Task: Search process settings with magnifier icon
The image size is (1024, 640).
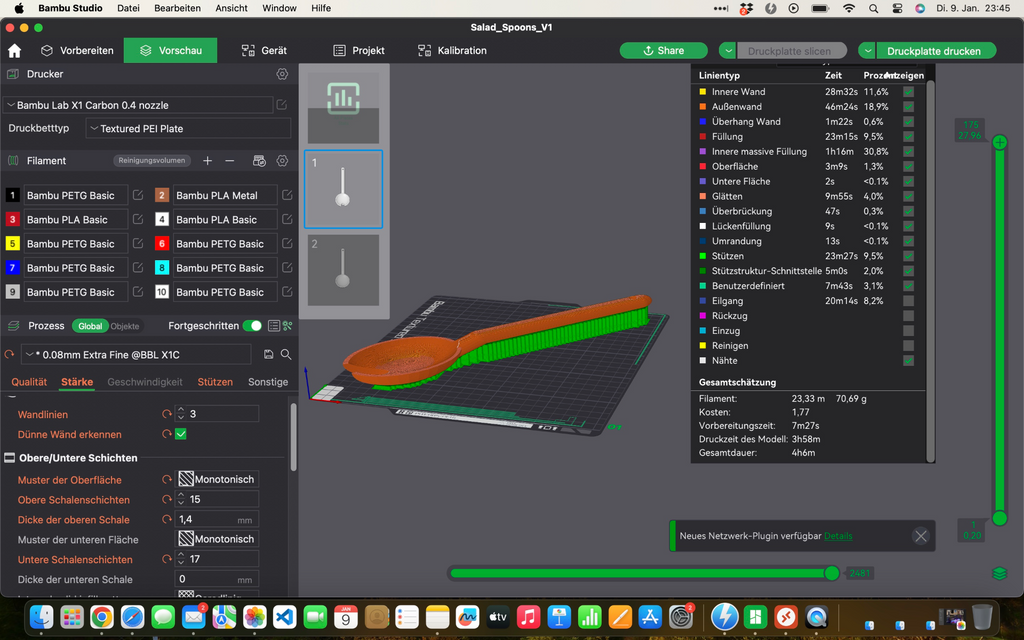Action: pyautogui.click(x=286, y=354)
